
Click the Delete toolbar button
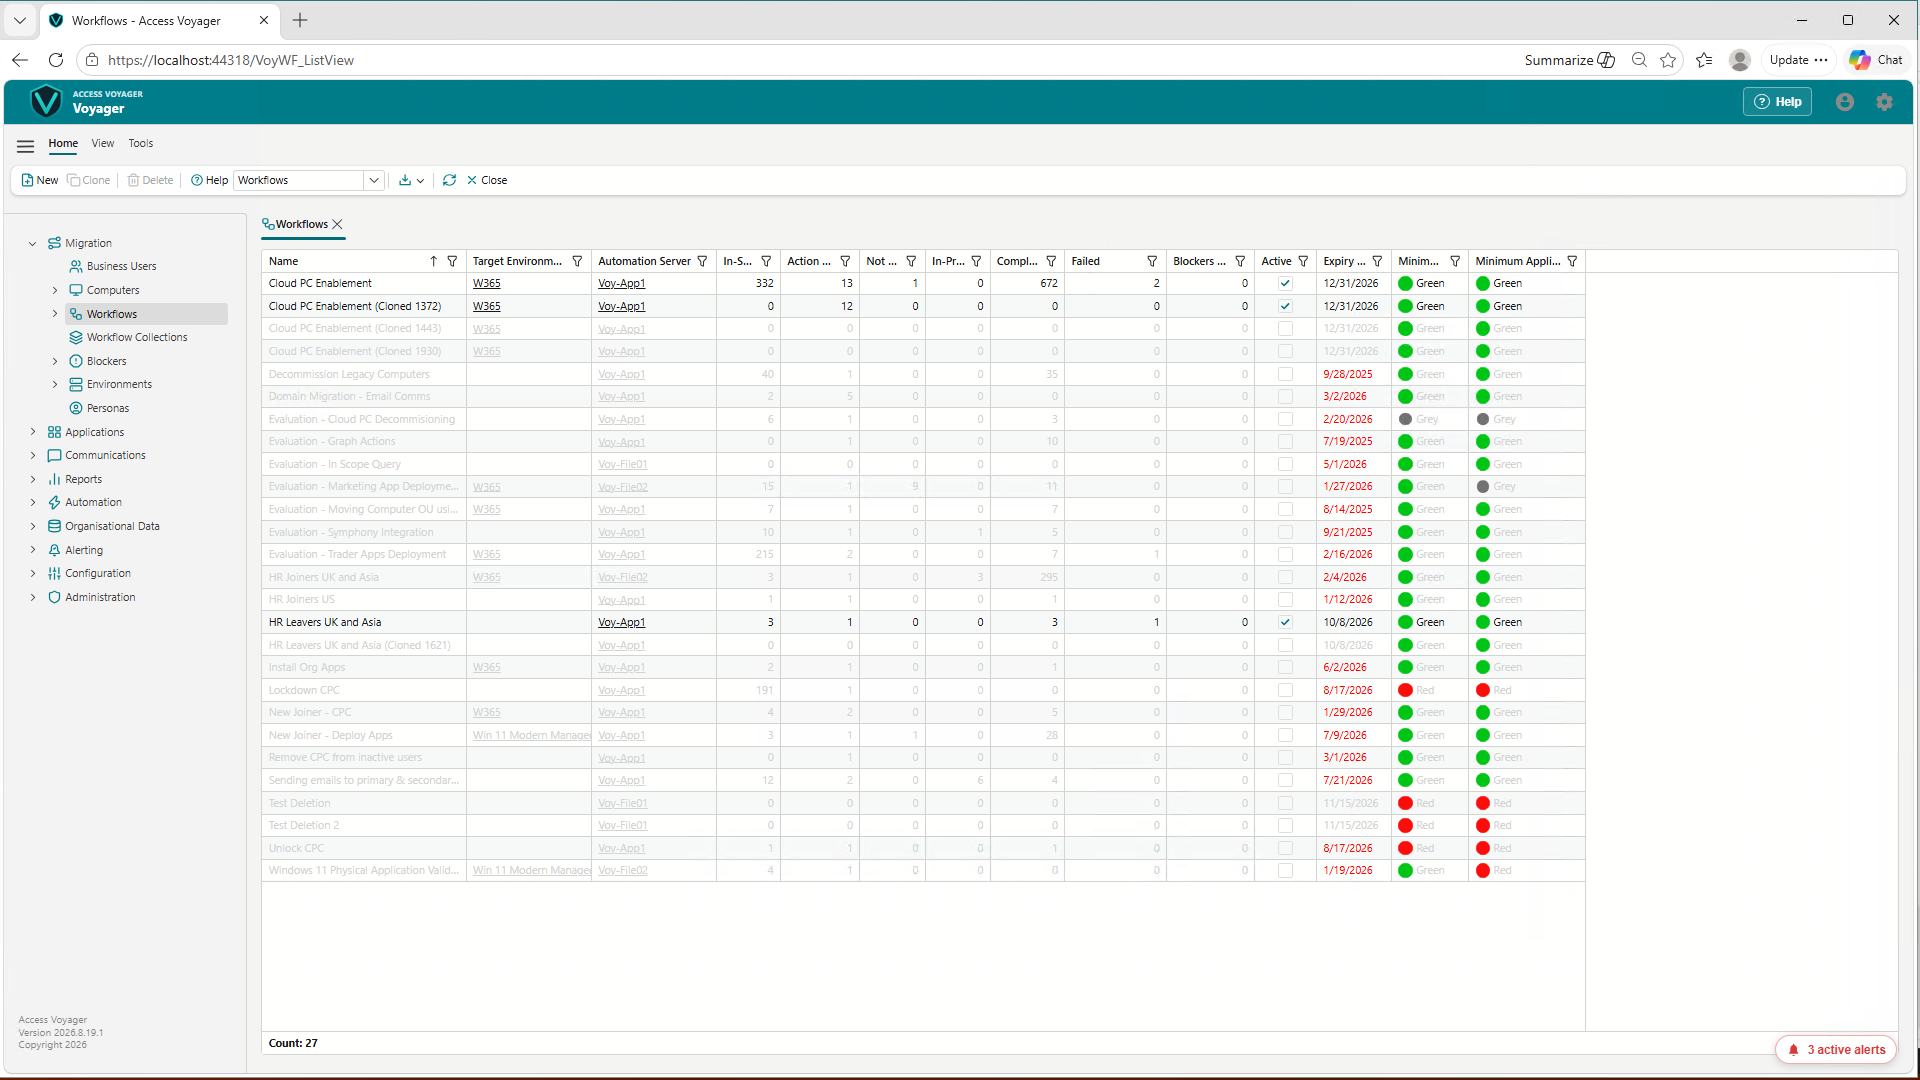pos(151,181)
